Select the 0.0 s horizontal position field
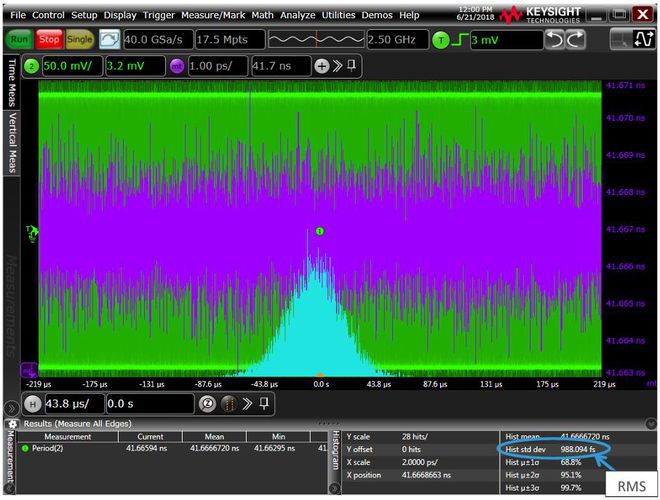The height and width of the screenshot is (500, 660). click(150, 404)
